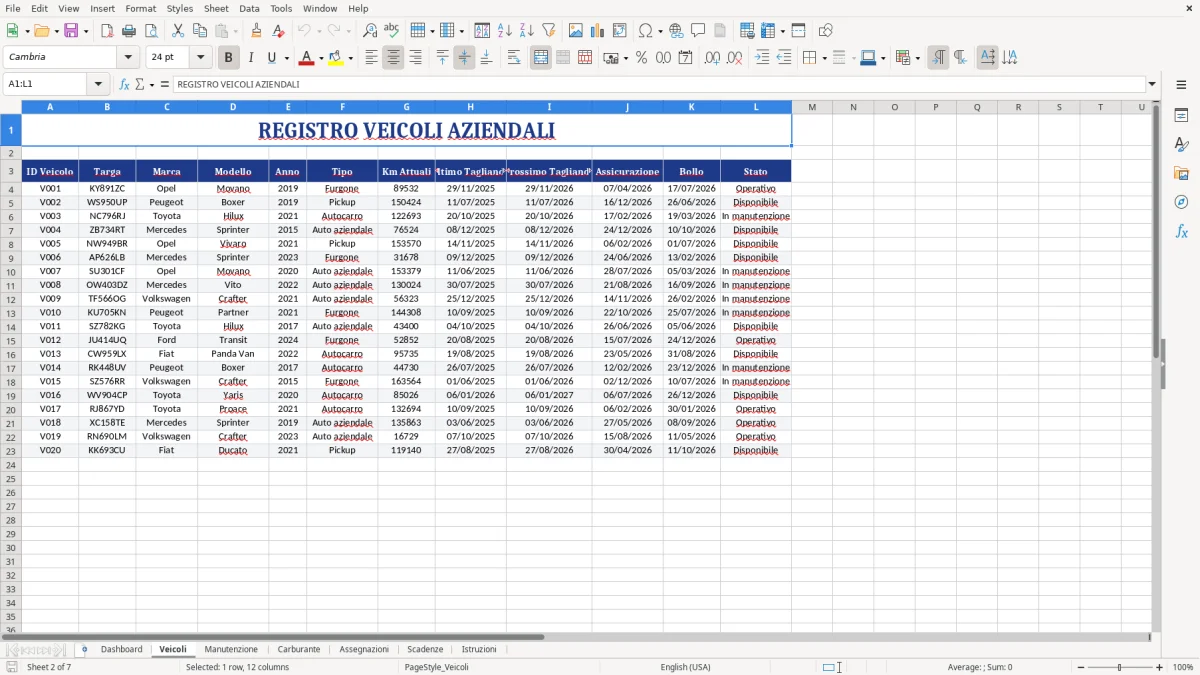Open the Insert Chart tool
This screenshot has width=1200, height=675.
point(596,30)
